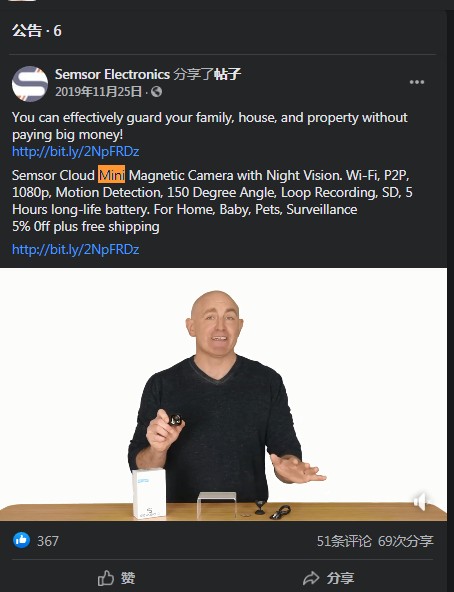Open the three-dot post options menu
This screenshot has width=454, height=592.
tap(417, 82)
